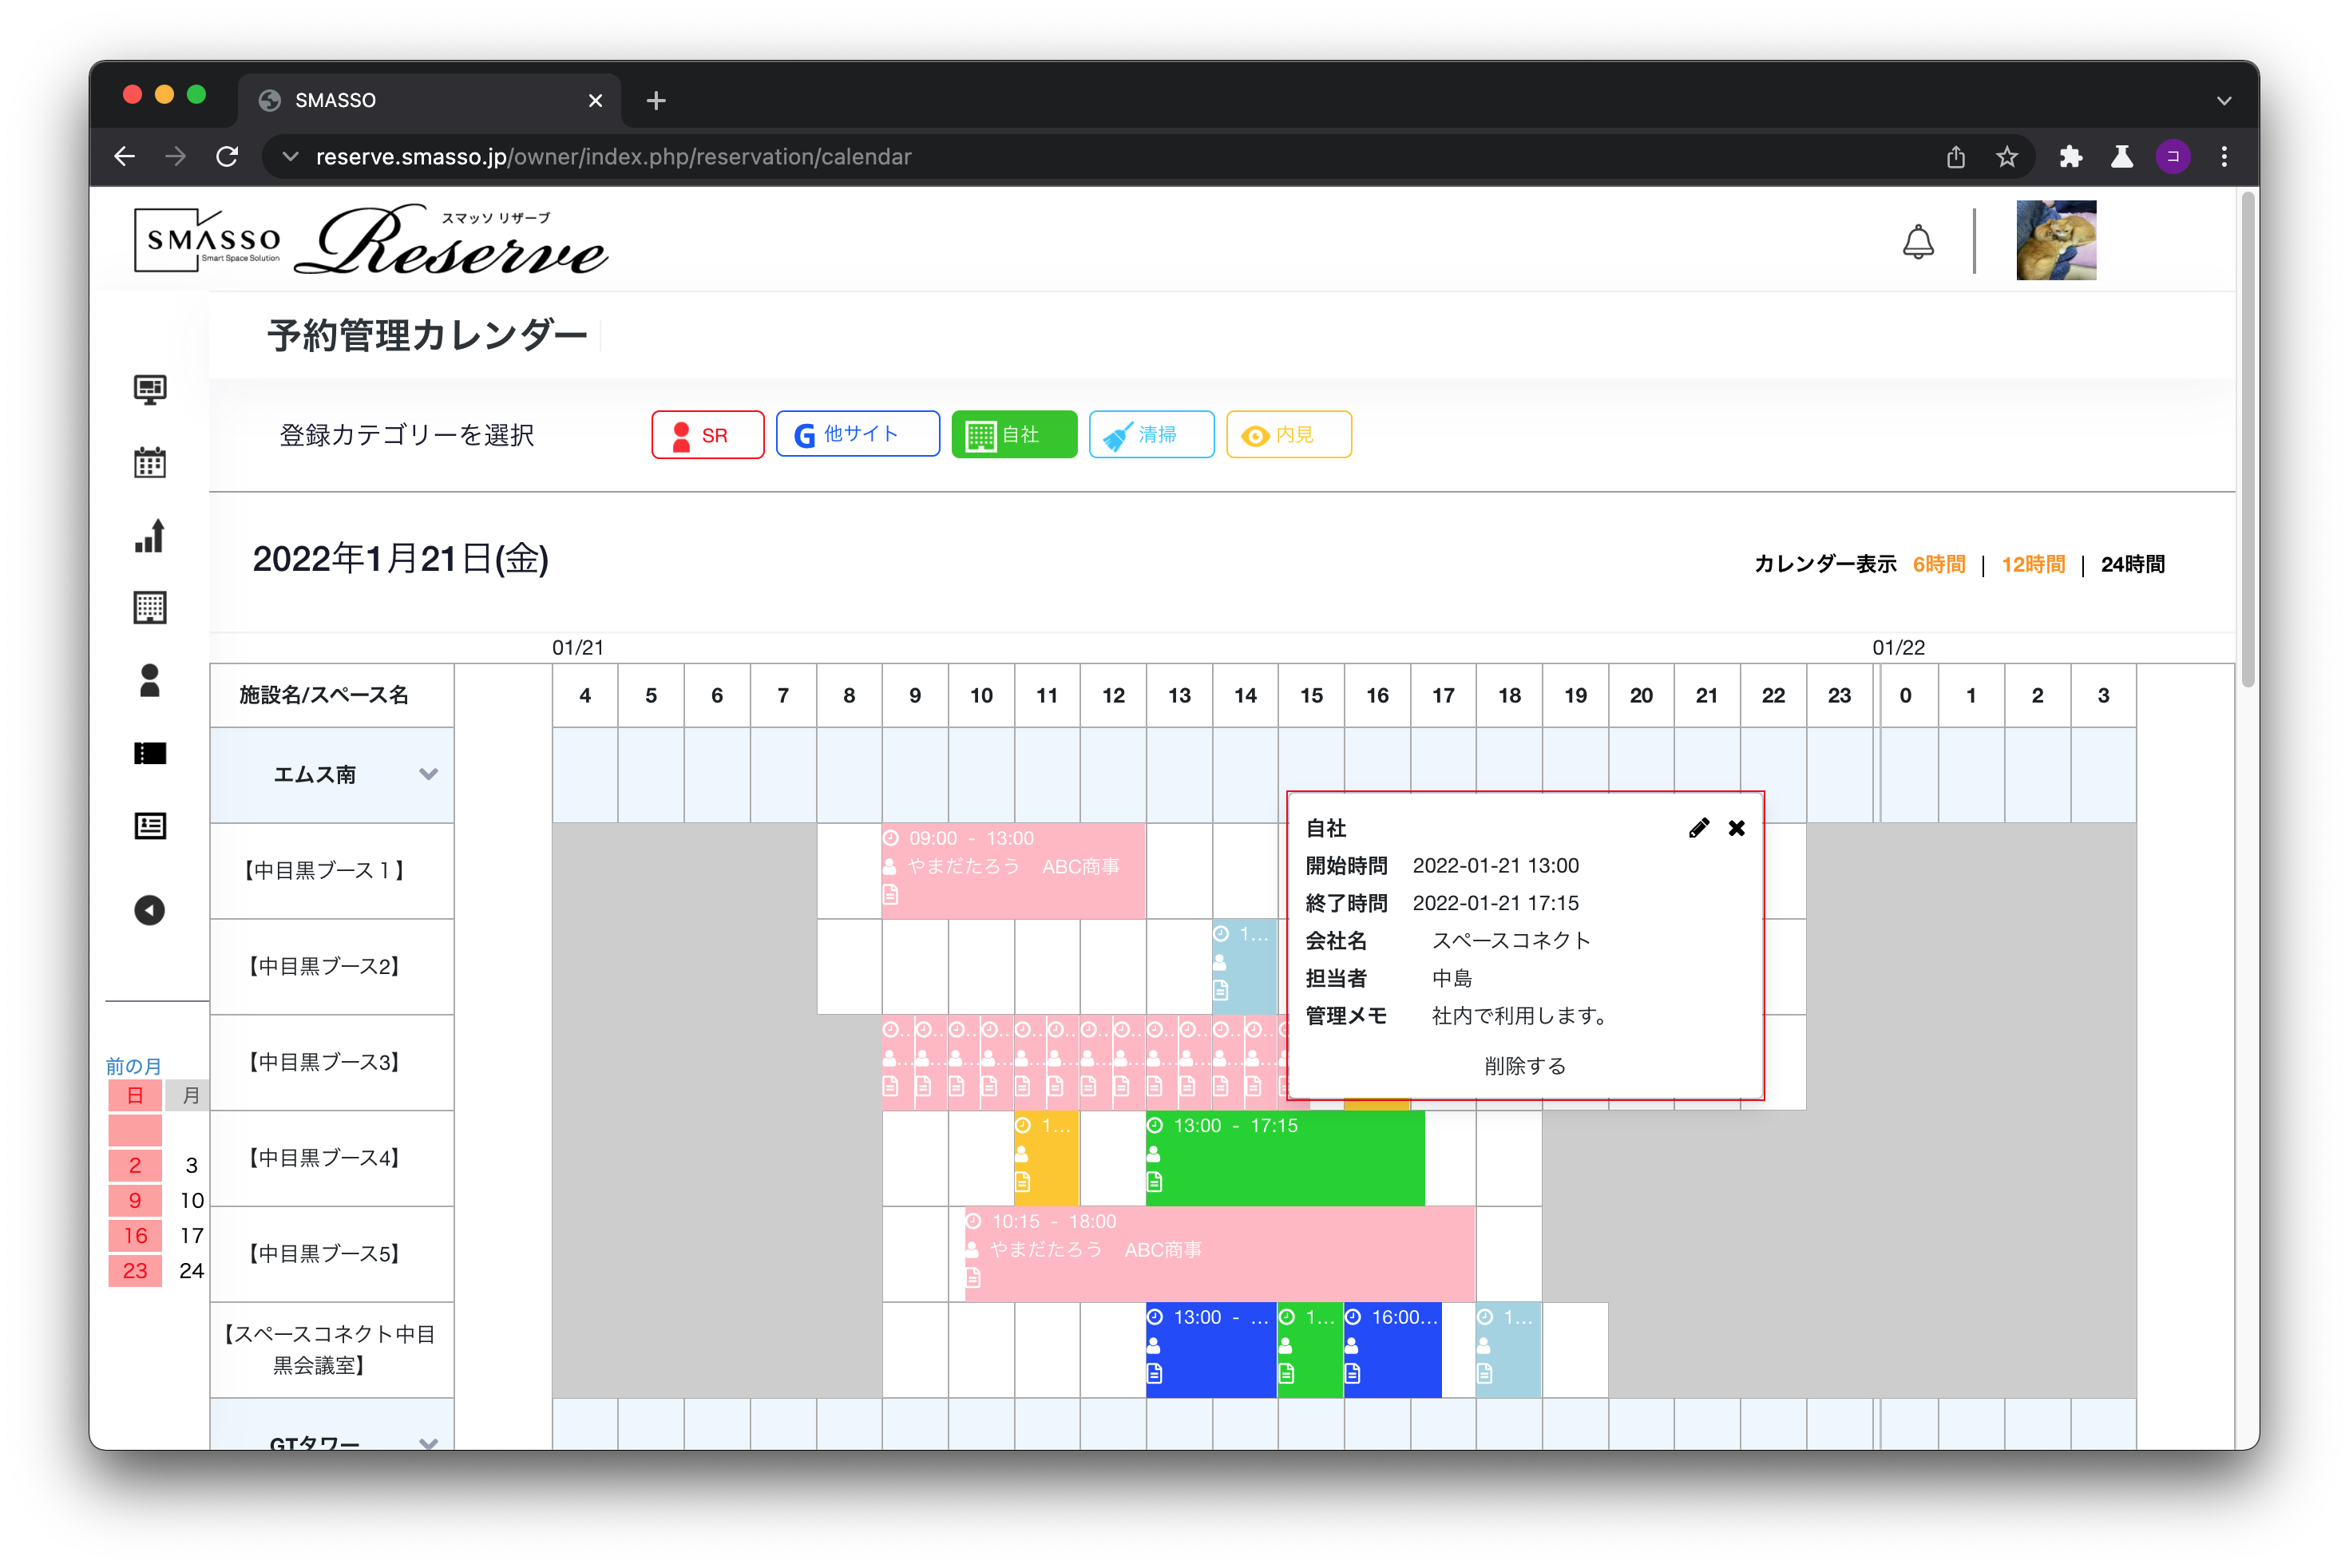Open the bar chart statistics icon
This screenshot has height=1568, width=2349.
tap(149, 536)
